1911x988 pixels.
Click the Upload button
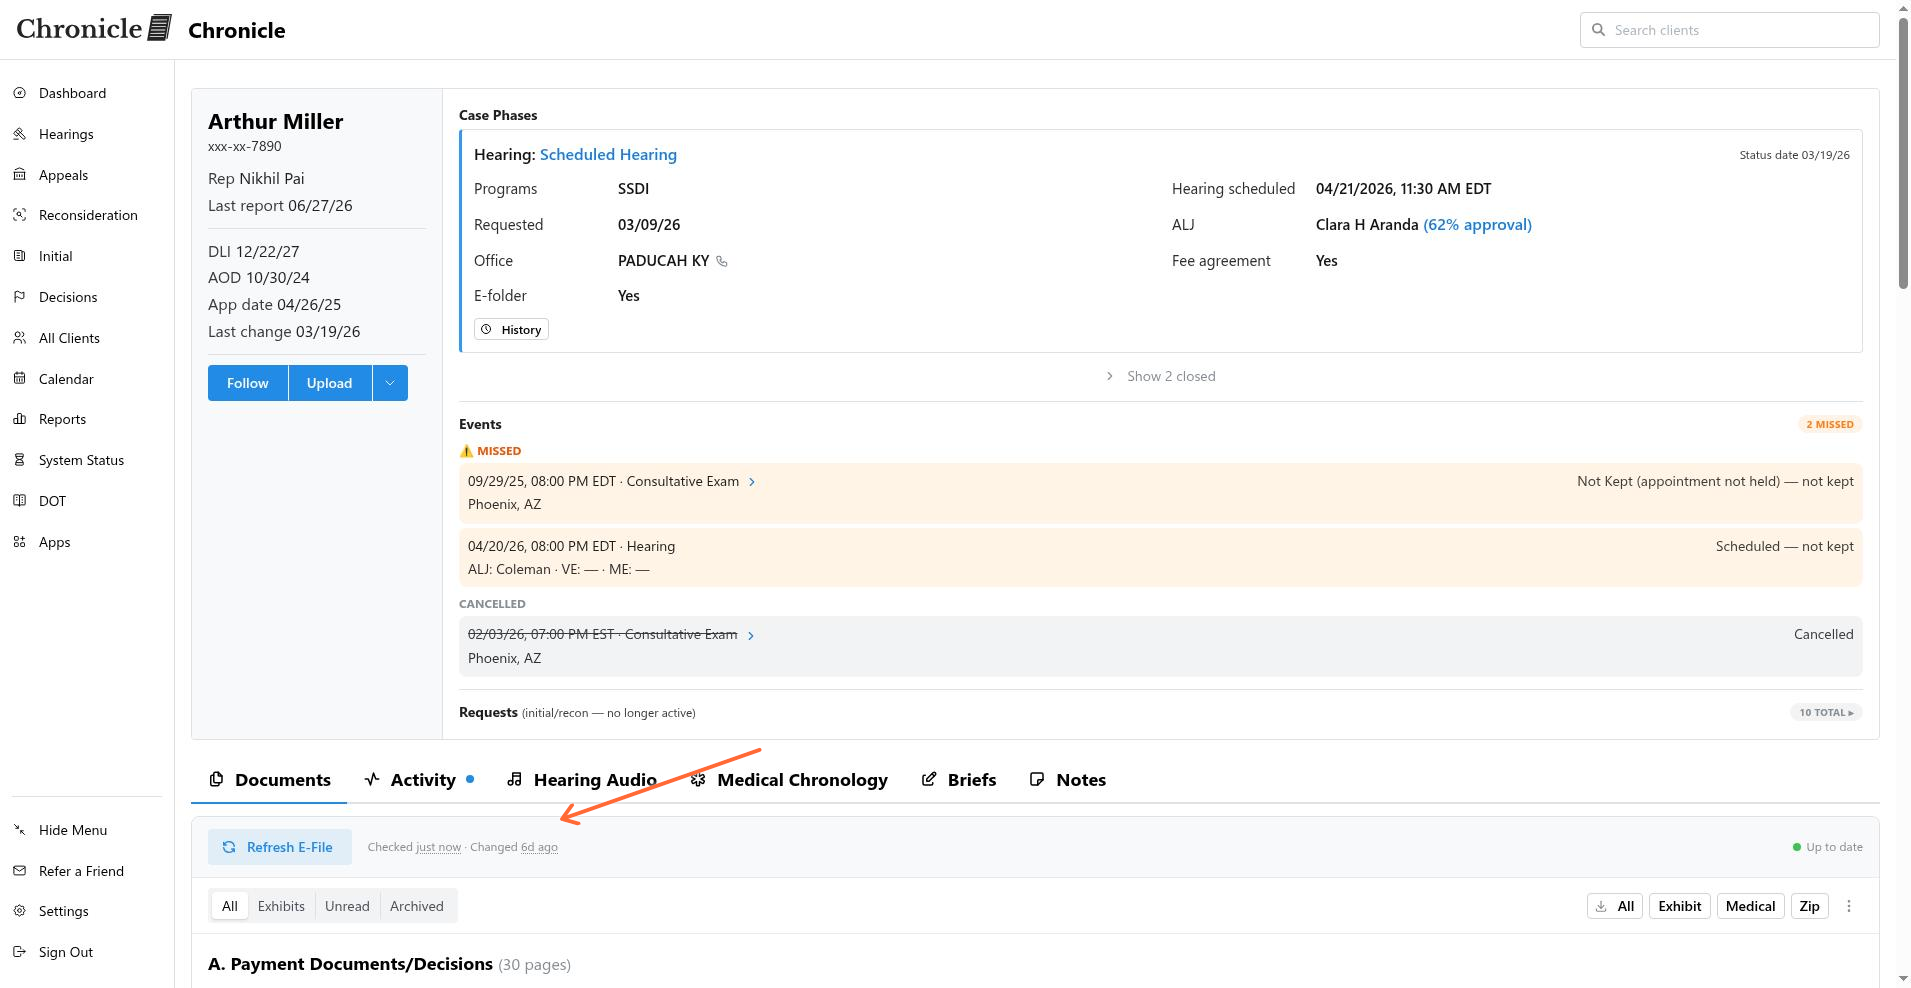pyautogui.click(x=330, y=383)
